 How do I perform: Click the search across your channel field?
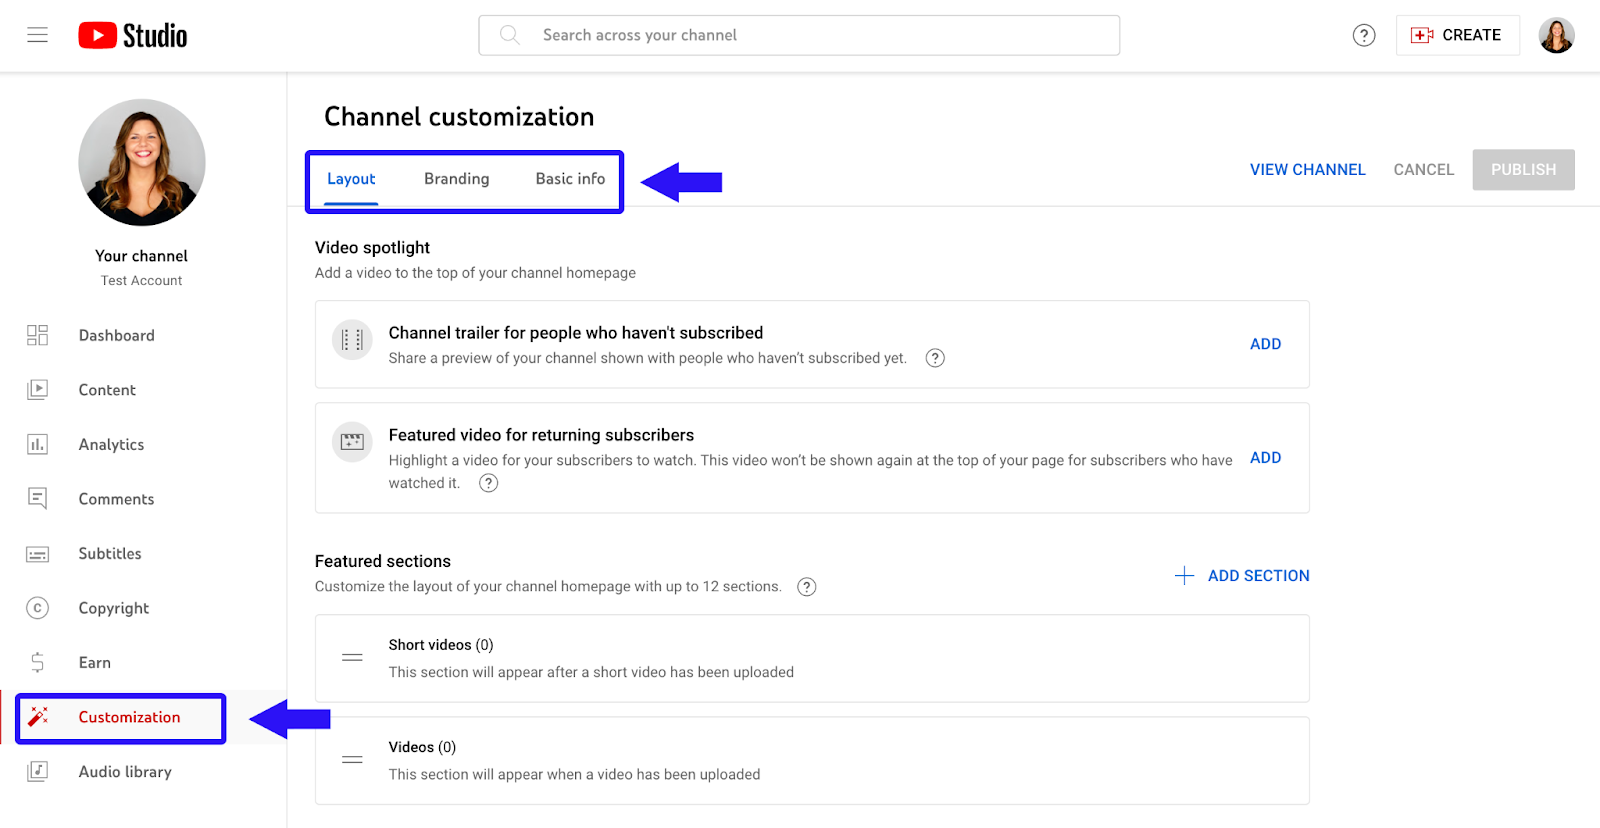(x=799, y=35)
